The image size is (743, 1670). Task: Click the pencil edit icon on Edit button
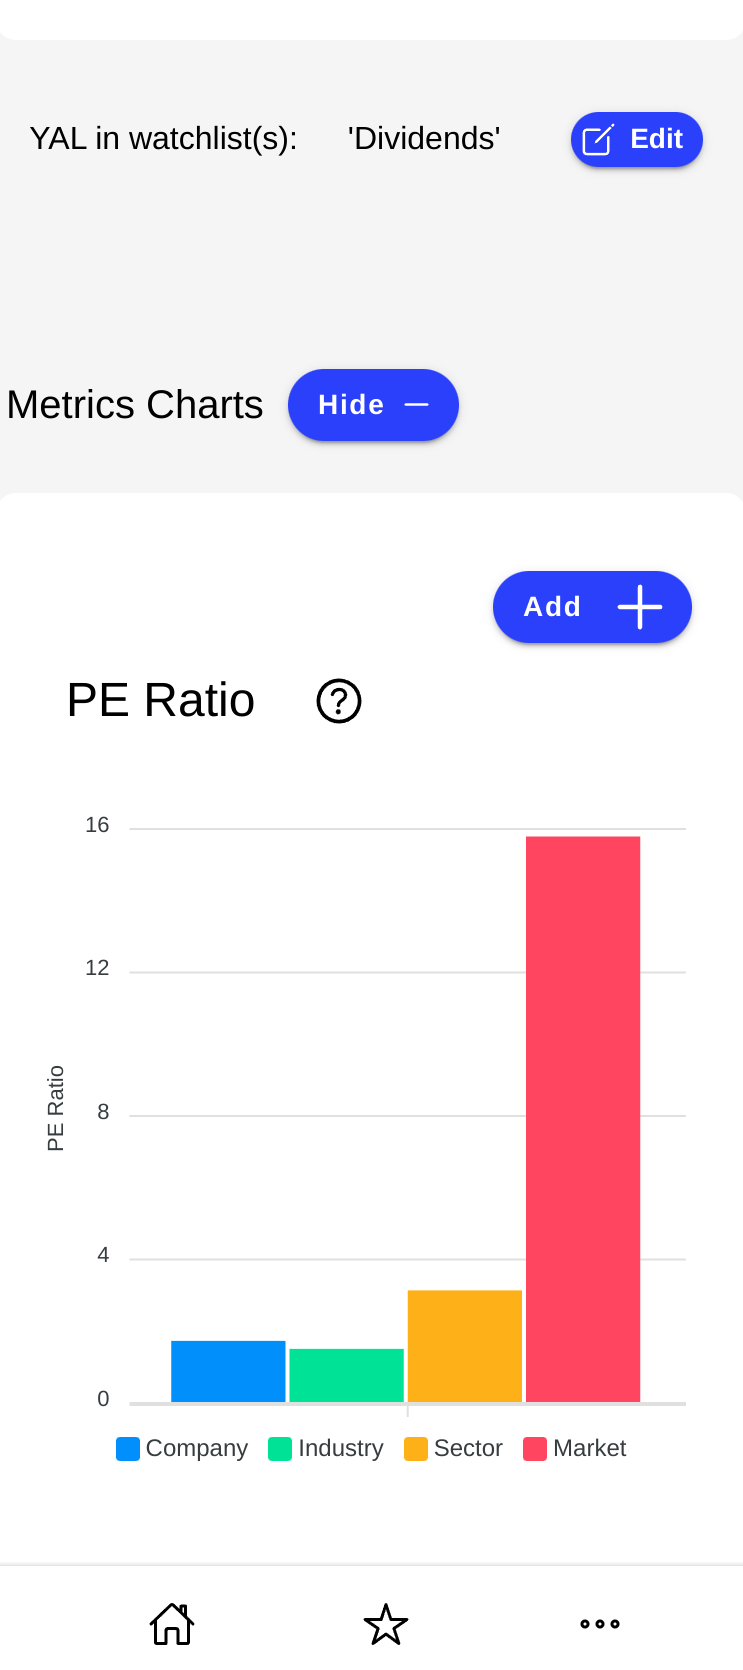pos(597,139)
